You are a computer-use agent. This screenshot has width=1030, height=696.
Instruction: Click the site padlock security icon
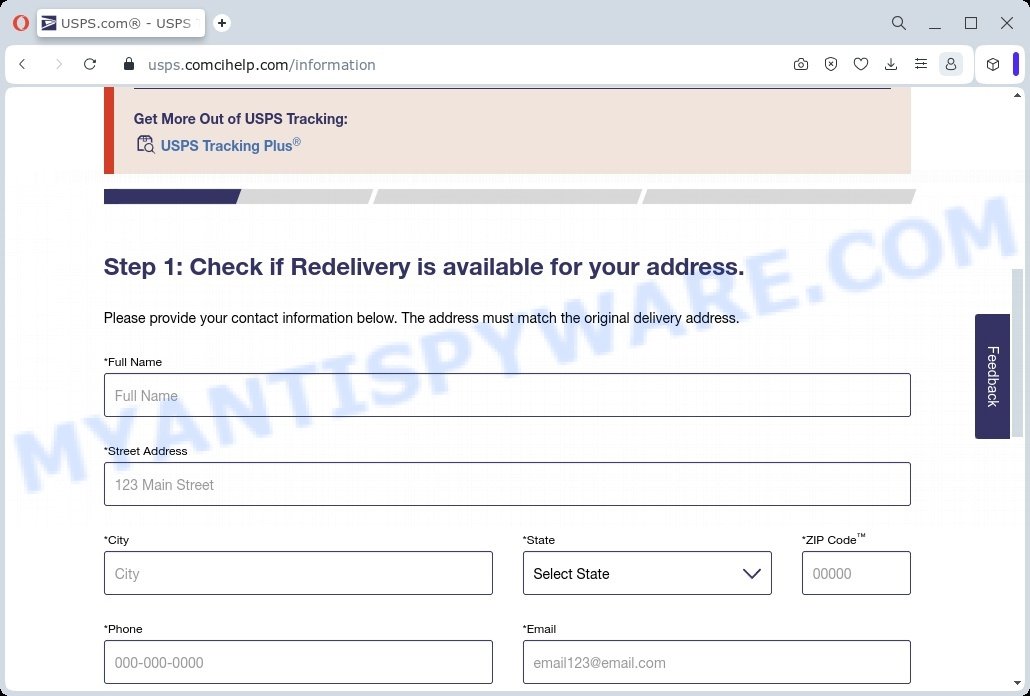(x=129, y=64)
